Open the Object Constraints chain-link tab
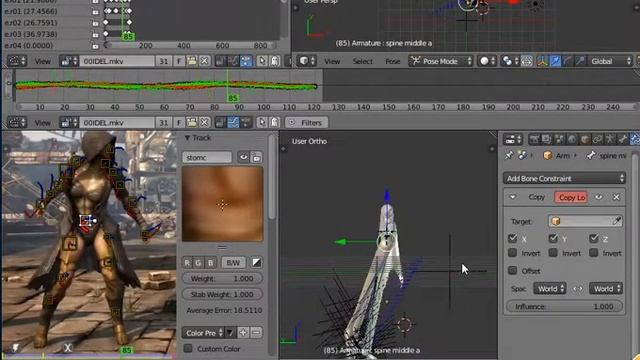Image resolution: width=640 pixels, height=360 pixels. (x=598, y=140)
